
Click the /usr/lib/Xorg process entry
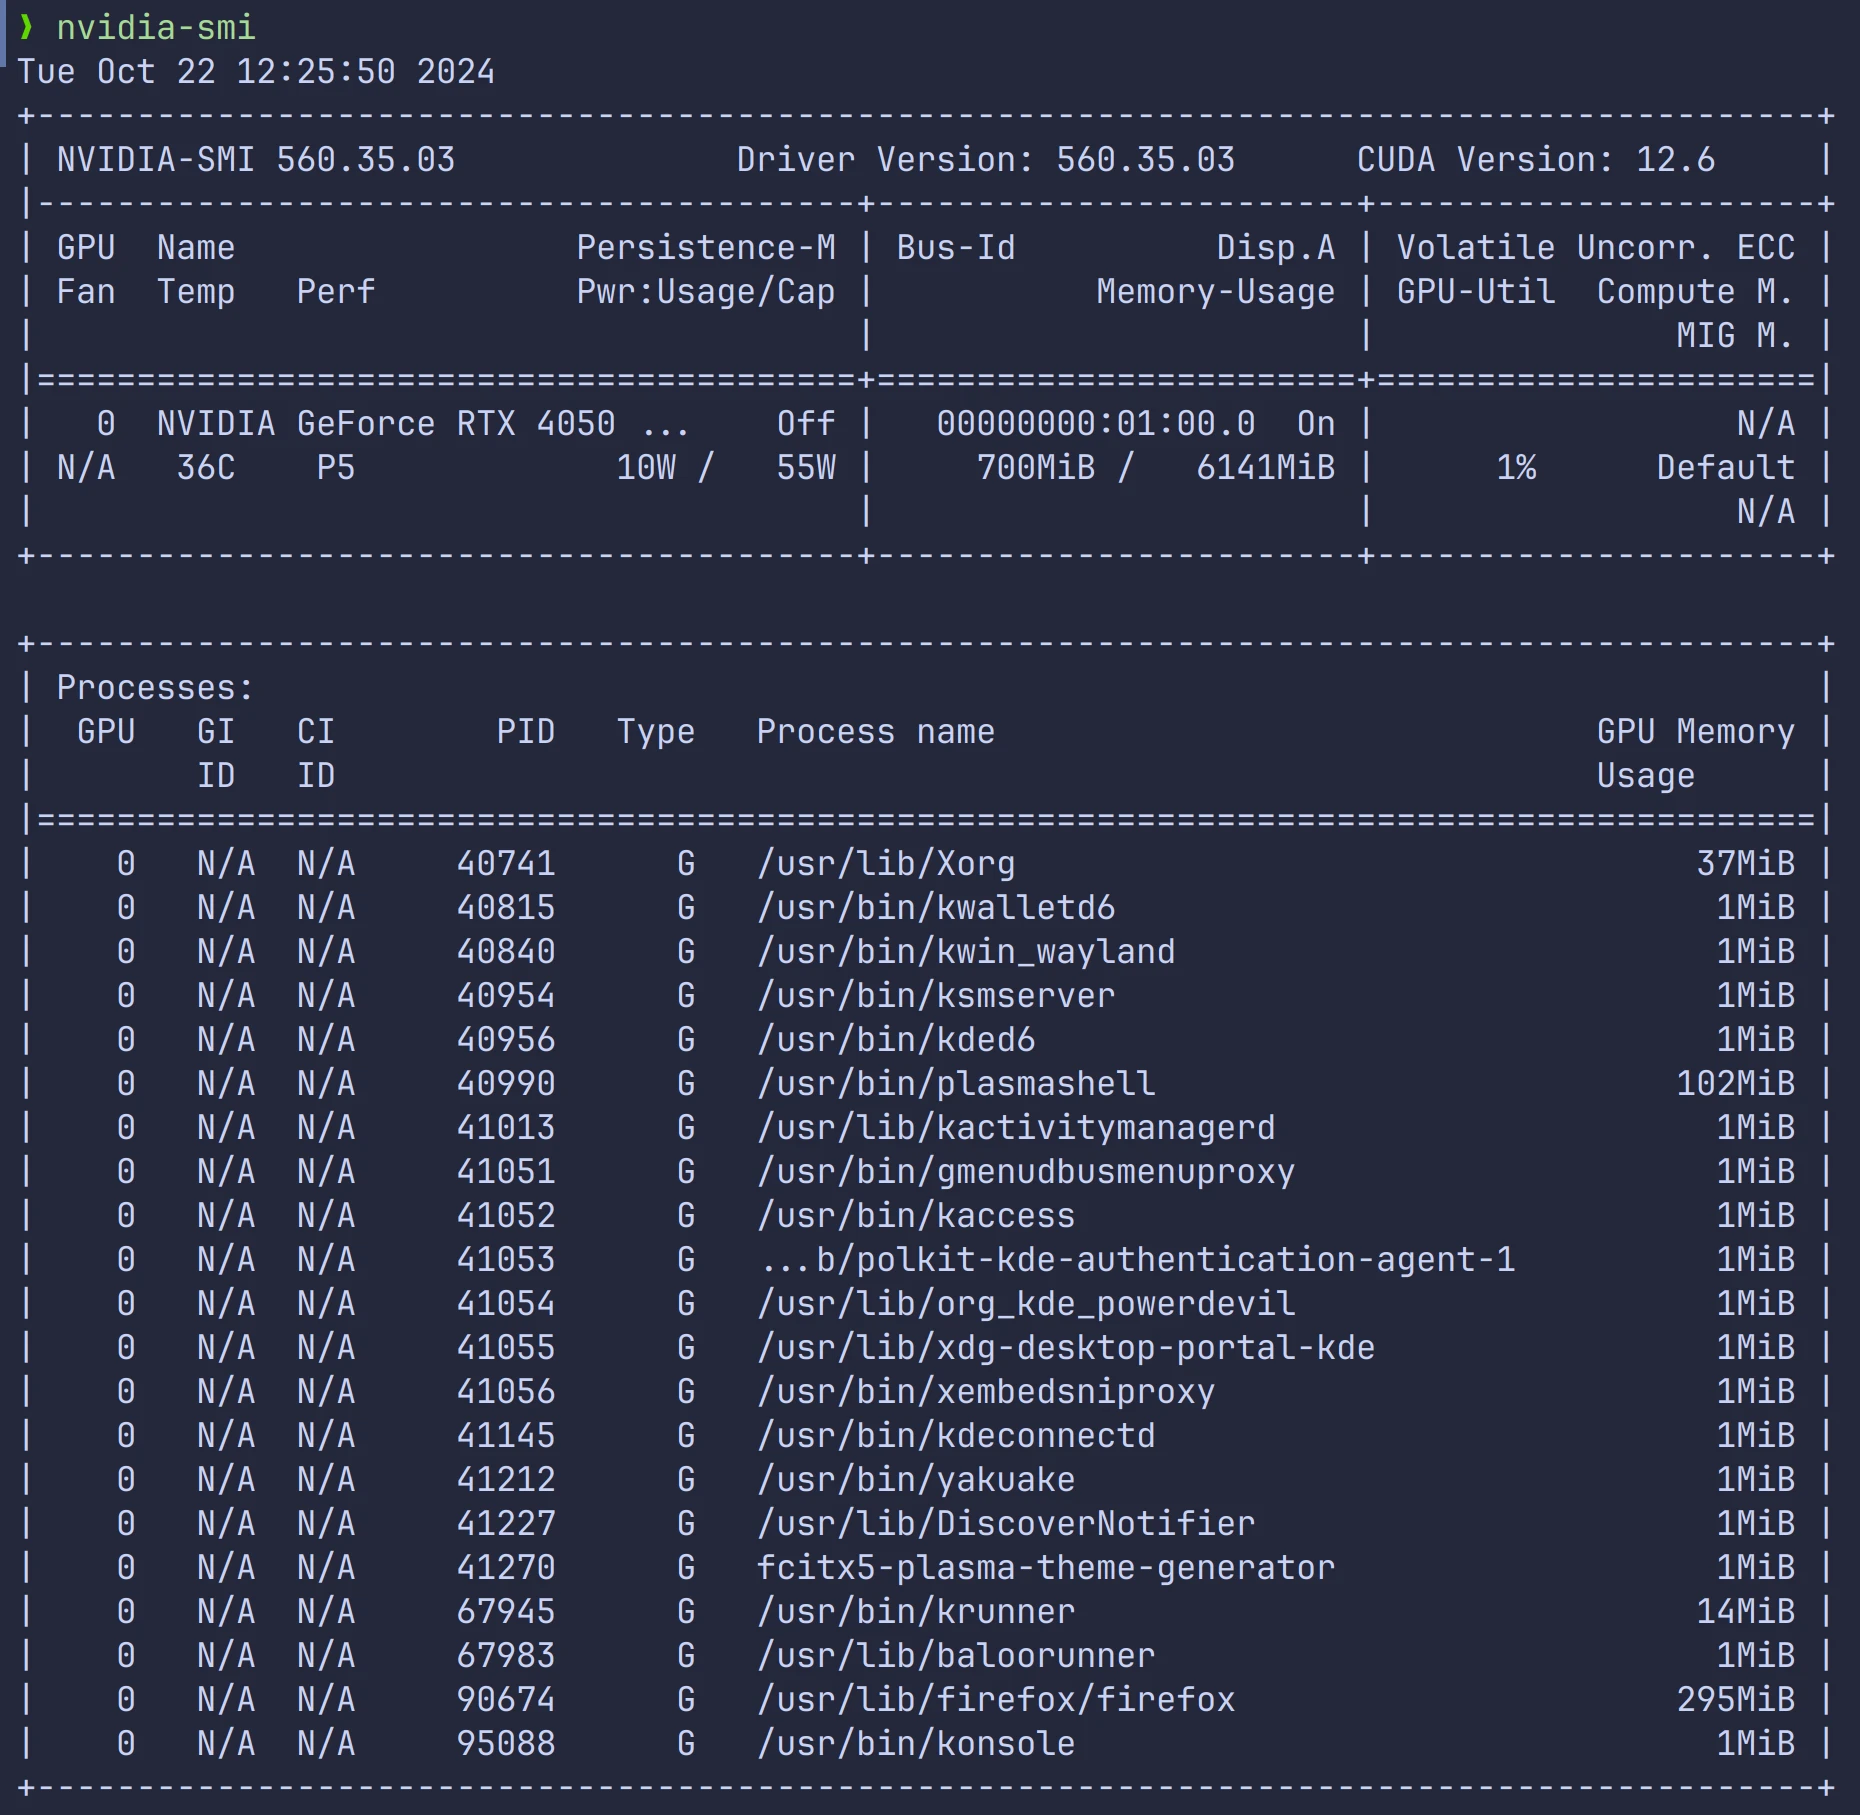pos(885,864)
